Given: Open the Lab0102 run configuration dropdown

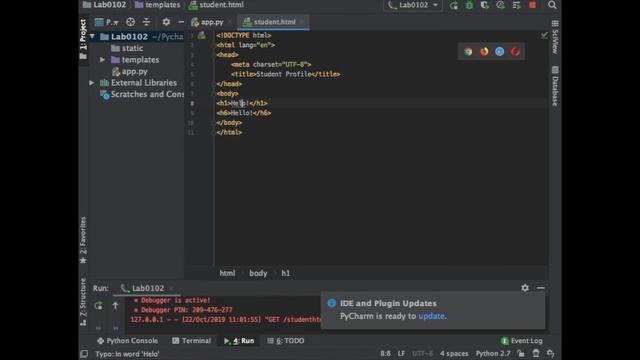Looking at the screenshot, I should coord(413,5).
